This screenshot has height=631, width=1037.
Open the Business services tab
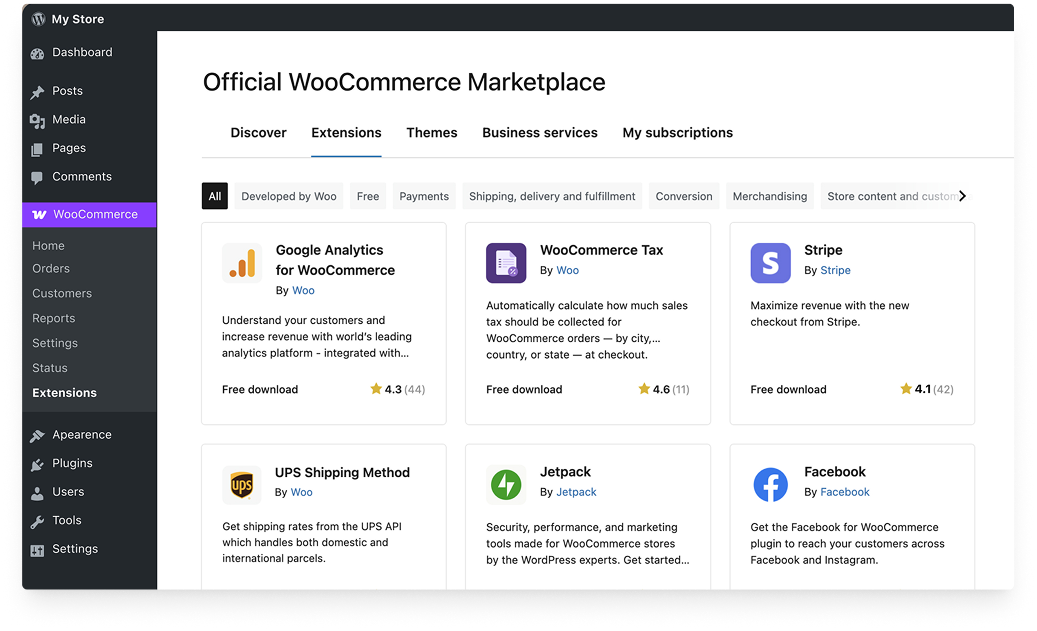tap(539, 132)
